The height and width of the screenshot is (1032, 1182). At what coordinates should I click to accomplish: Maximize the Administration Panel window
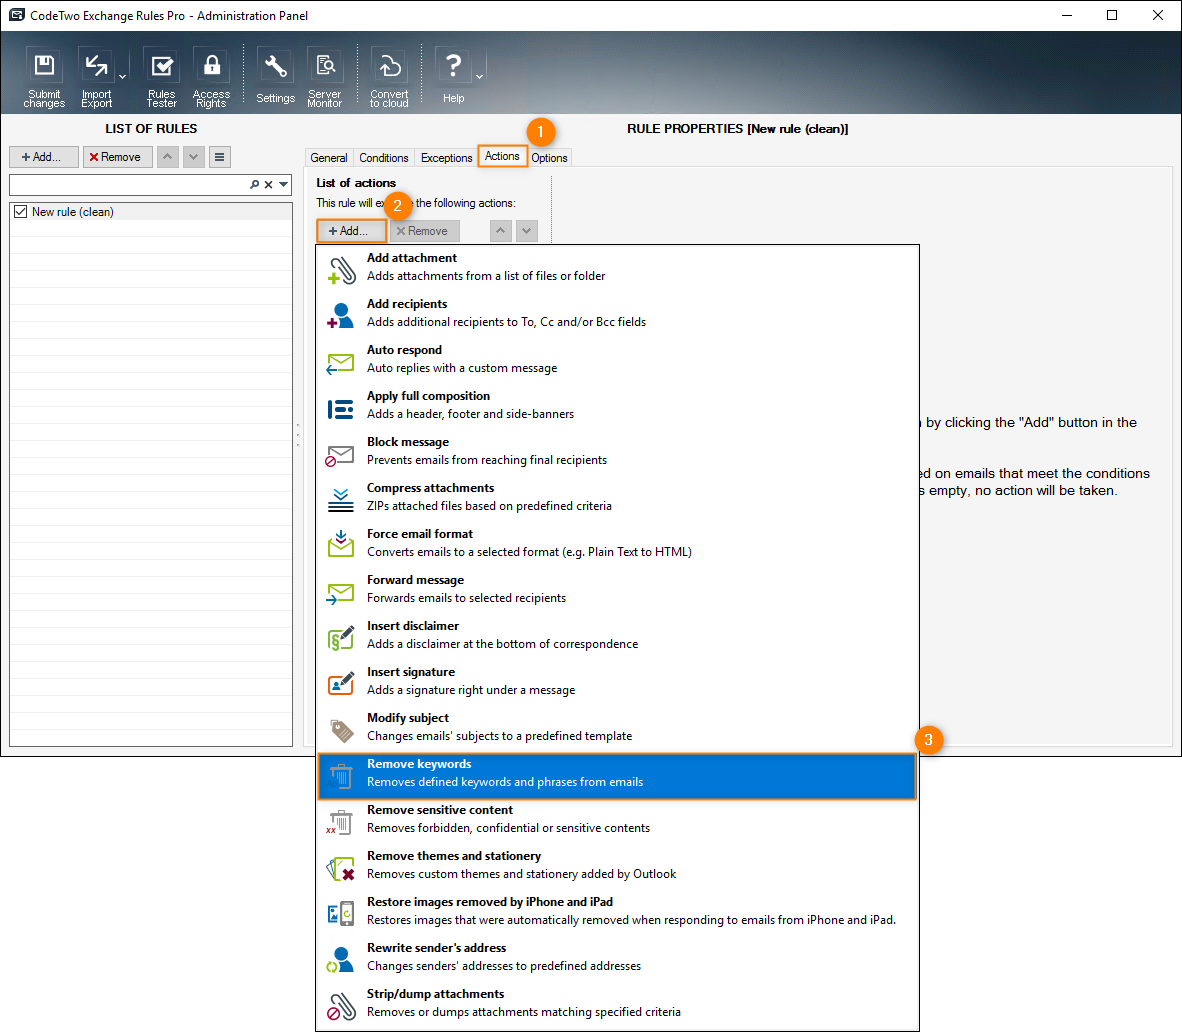[x=1112, y=16]
